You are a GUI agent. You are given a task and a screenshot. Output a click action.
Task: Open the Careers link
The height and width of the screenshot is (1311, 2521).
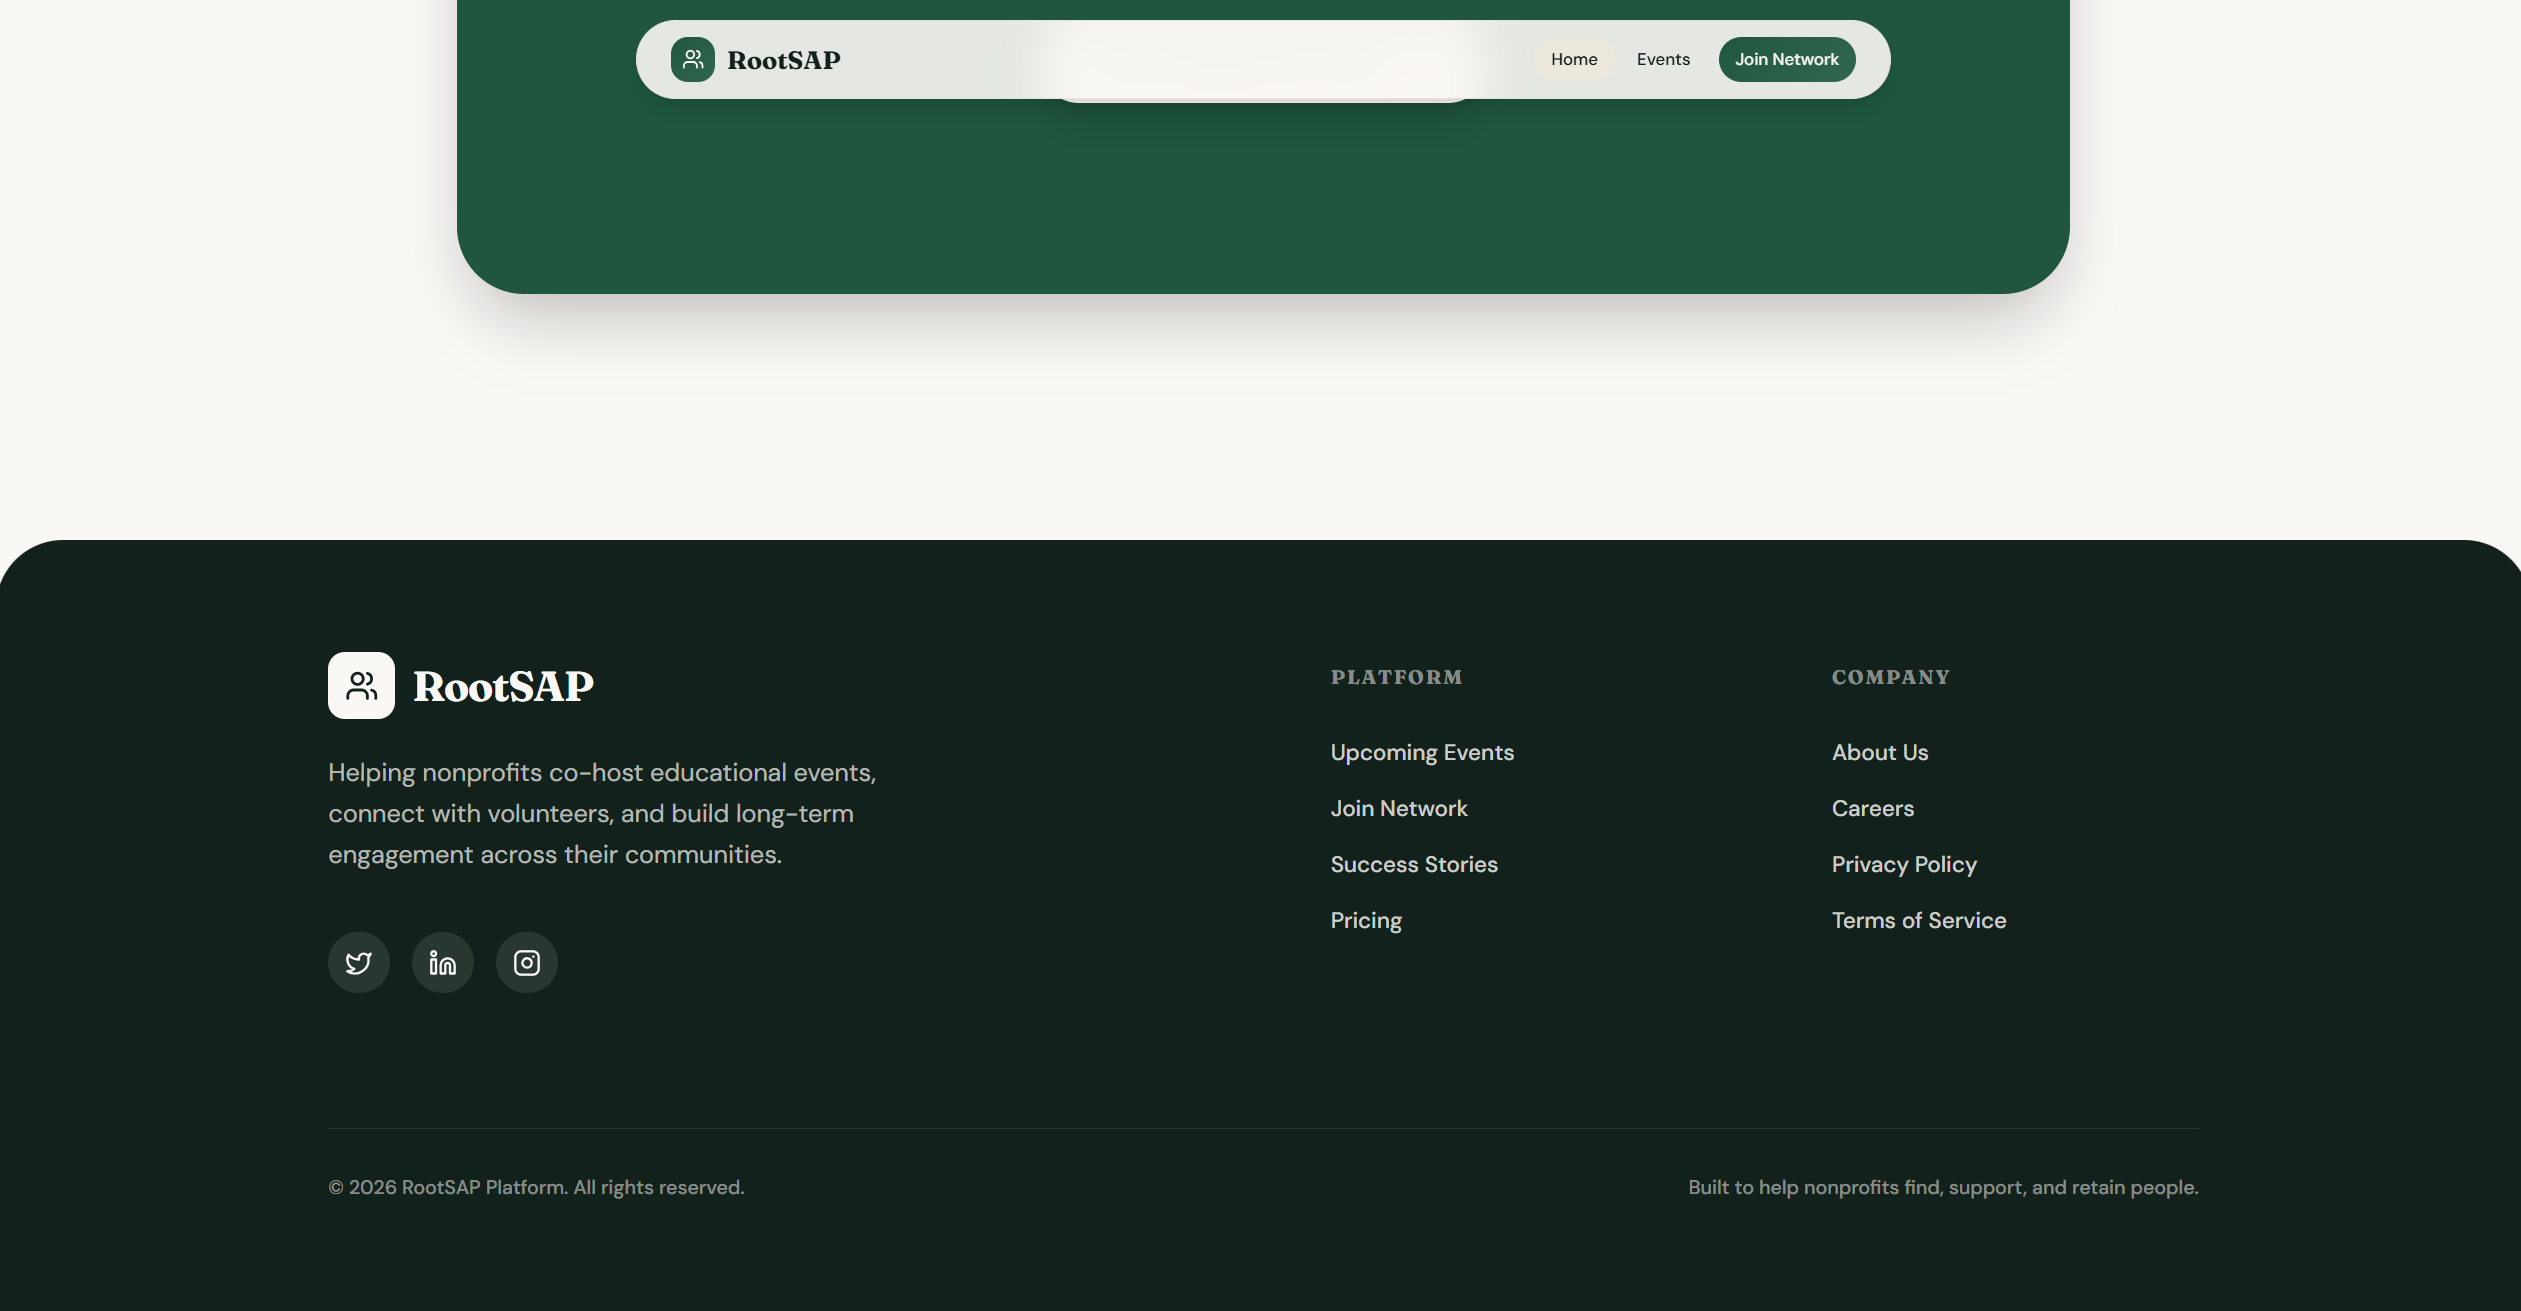click(x=1873, y=809)
